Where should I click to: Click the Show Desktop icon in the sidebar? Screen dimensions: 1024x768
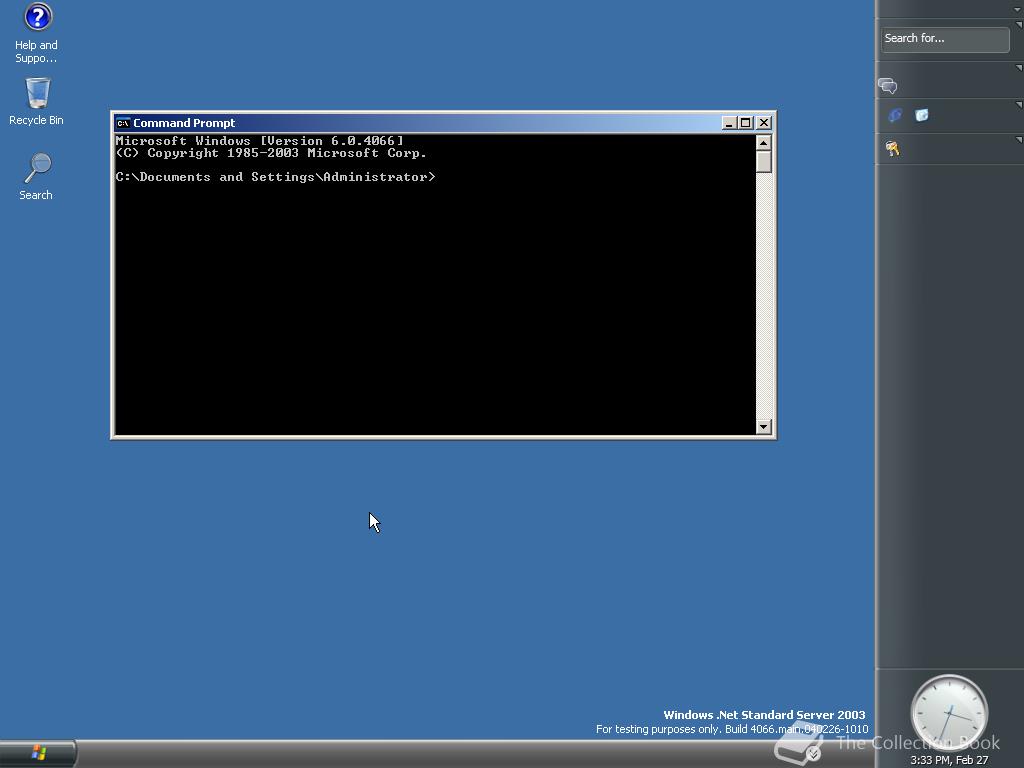[x=921, y=116]
